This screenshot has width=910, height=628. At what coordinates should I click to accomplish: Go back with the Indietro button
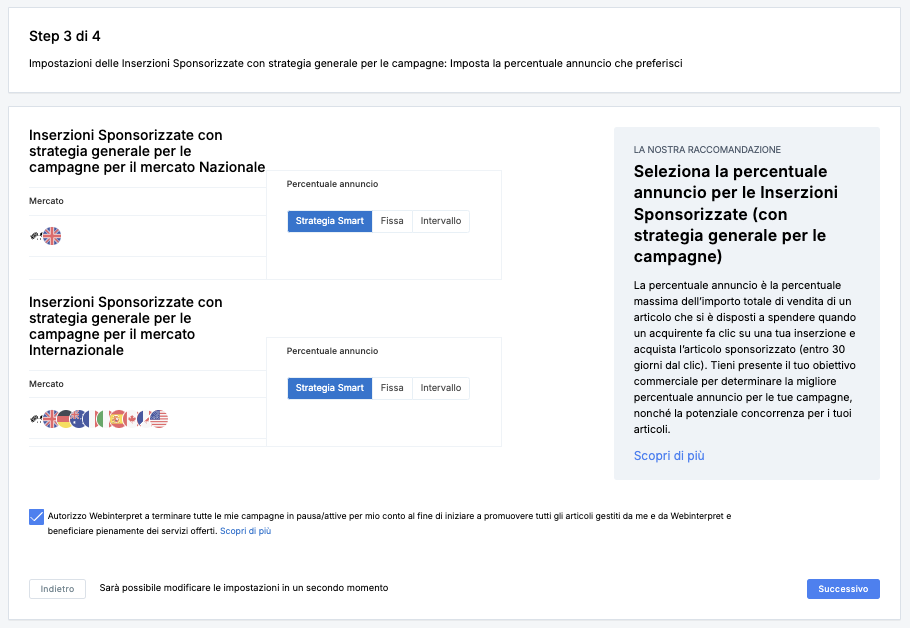[57, 589]
